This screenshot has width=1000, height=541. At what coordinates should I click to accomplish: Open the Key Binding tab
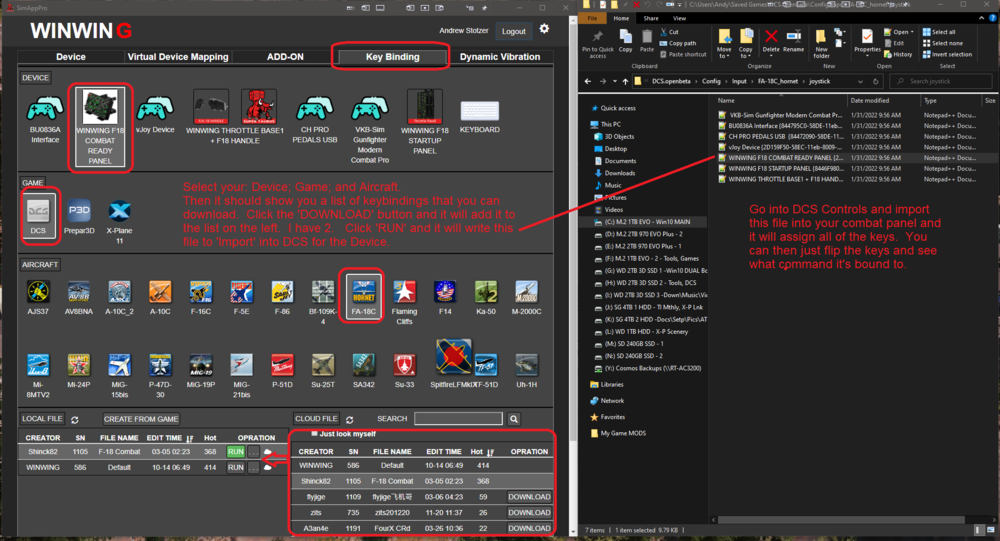(392, 57)
